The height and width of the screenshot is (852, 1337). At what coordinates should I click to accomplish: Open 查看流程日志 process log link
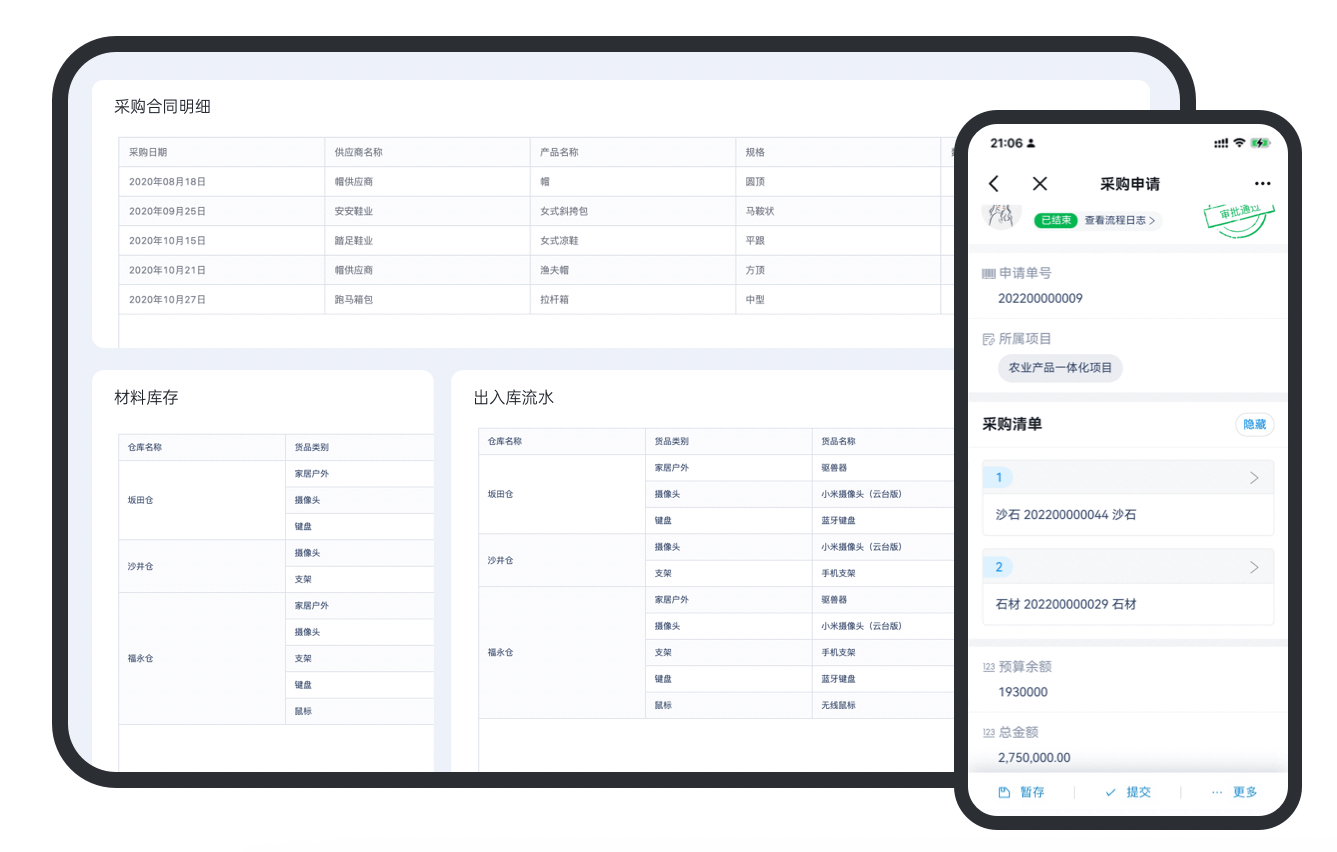pyautogui.click(x=1119, y=220)
